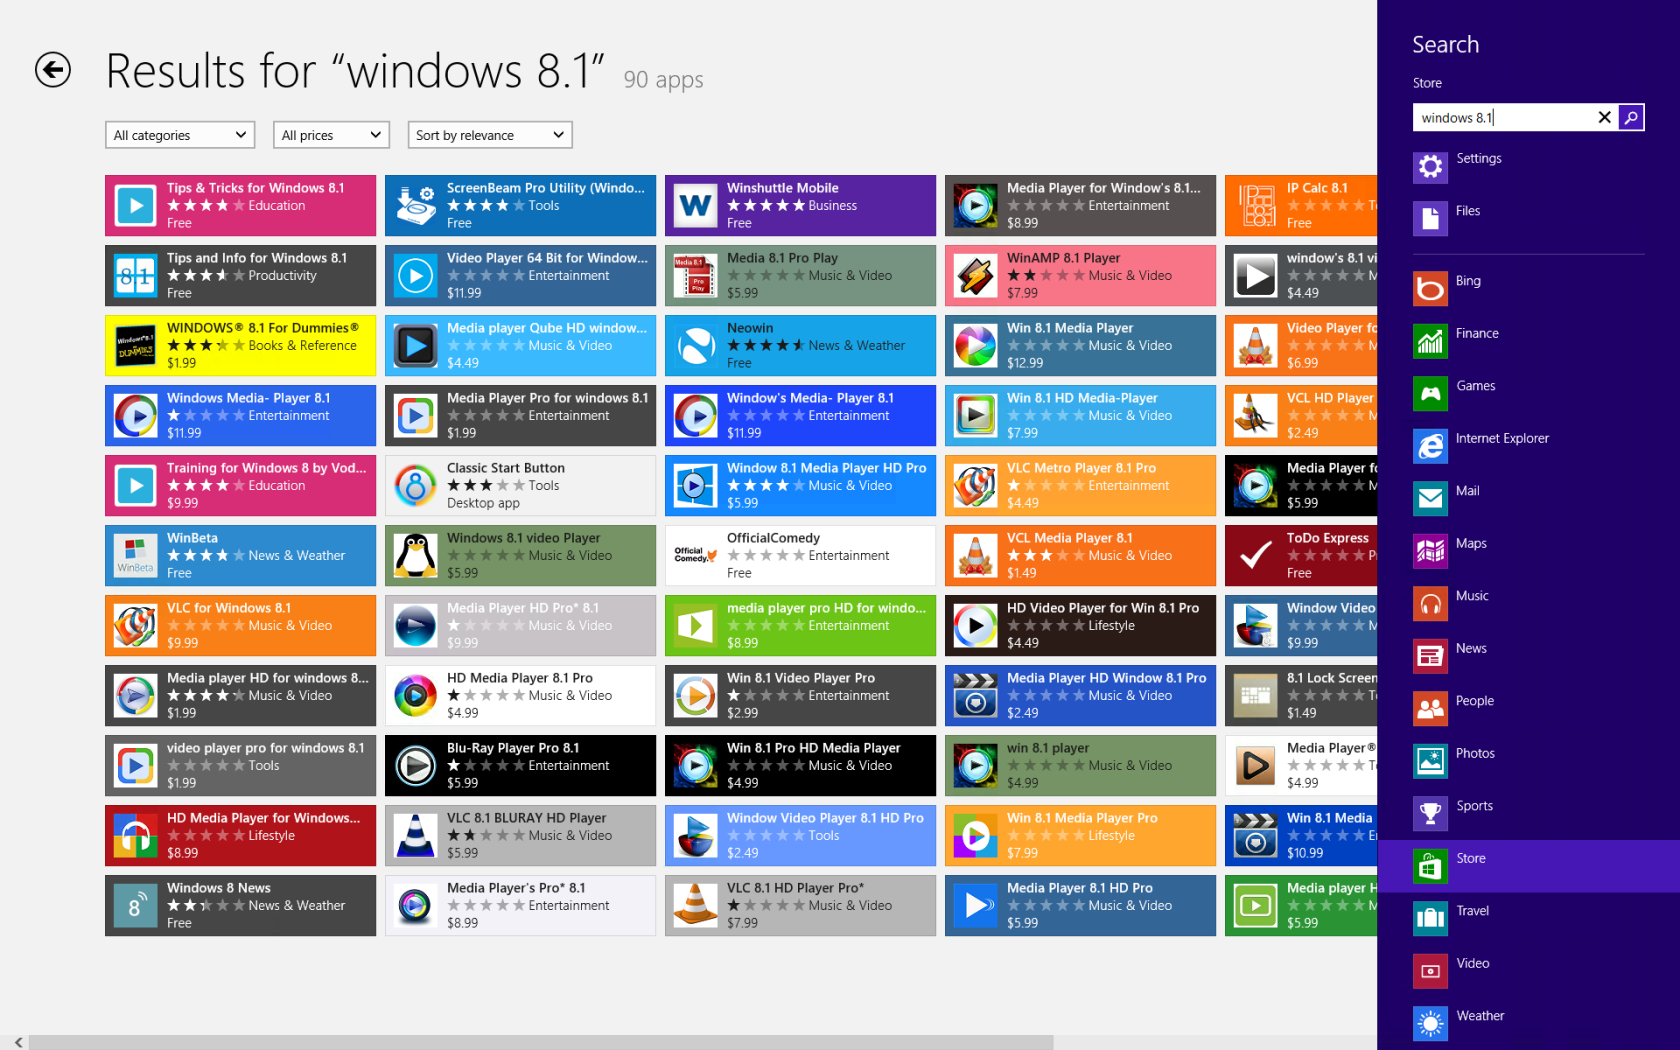
Task: Choose the Weather sun icon
Action: [1430, 1023]
